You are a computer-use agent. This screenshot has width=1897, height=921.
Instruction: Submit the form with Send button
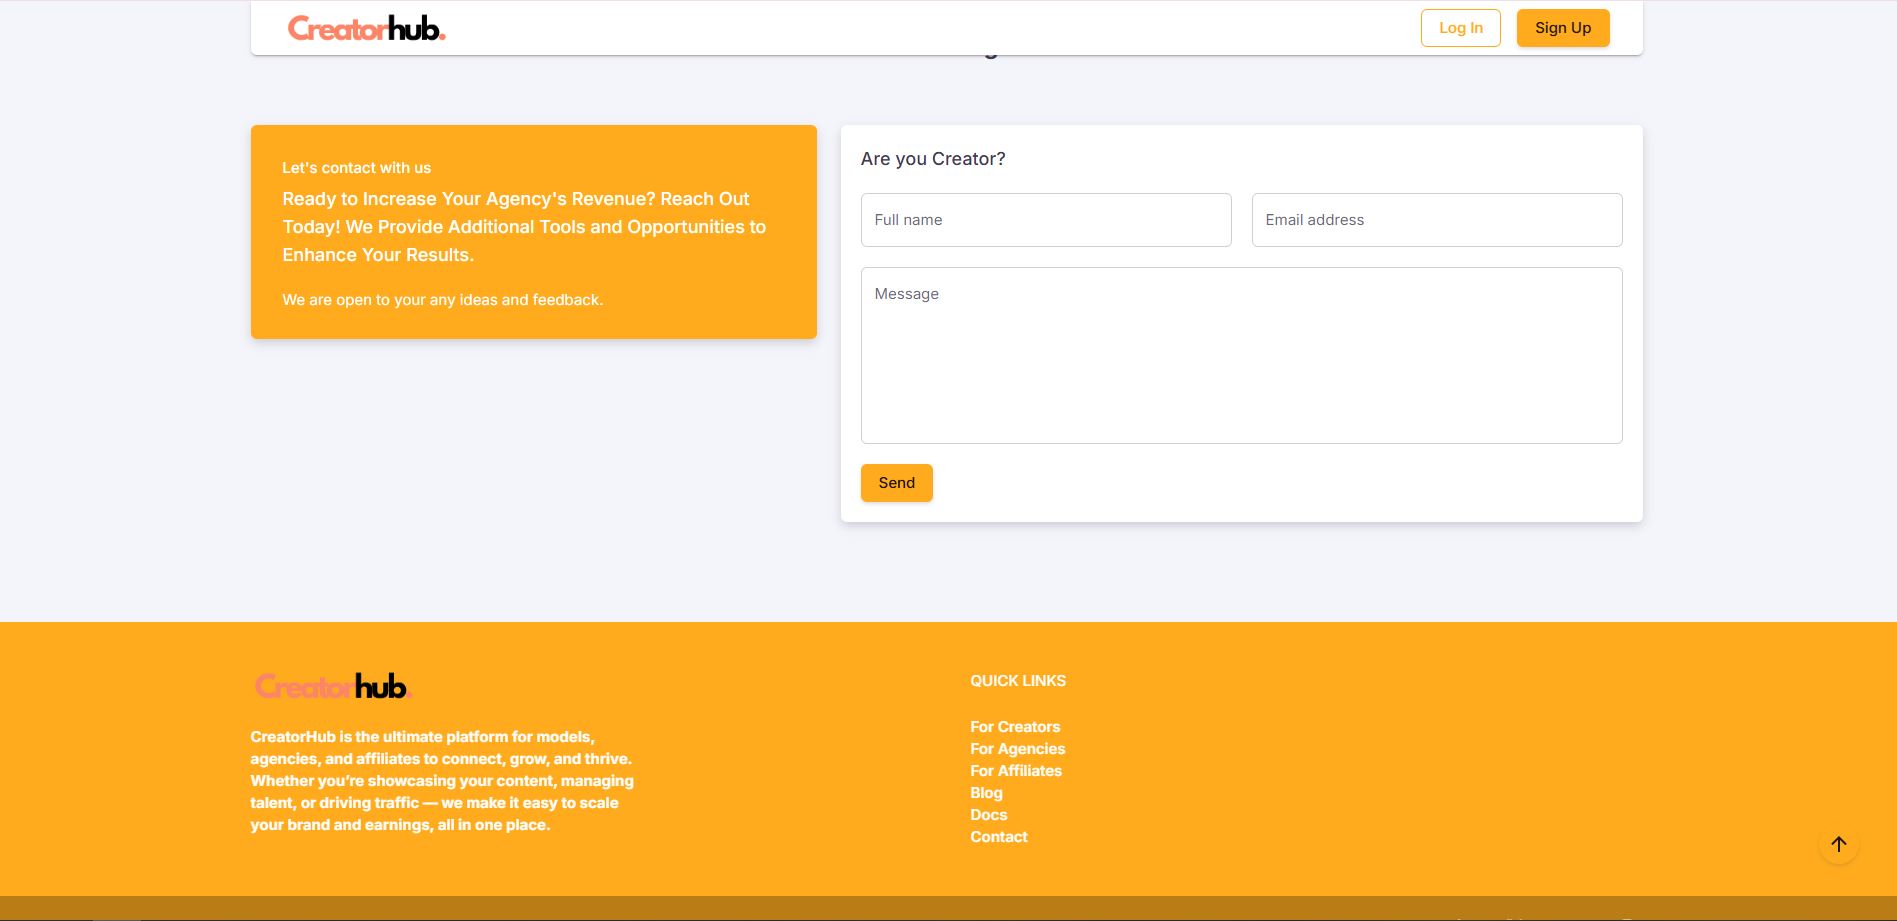(x=896, y=483)
